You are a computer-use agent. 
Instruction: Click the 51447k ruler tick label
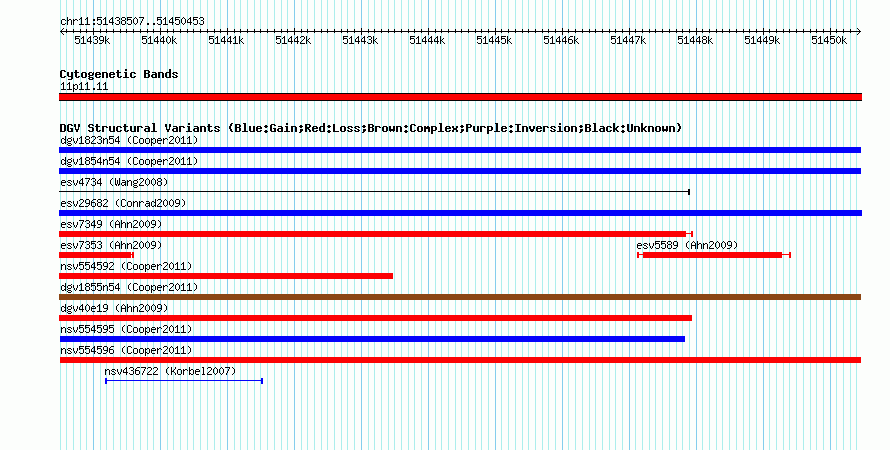click(x=628, y=40)
